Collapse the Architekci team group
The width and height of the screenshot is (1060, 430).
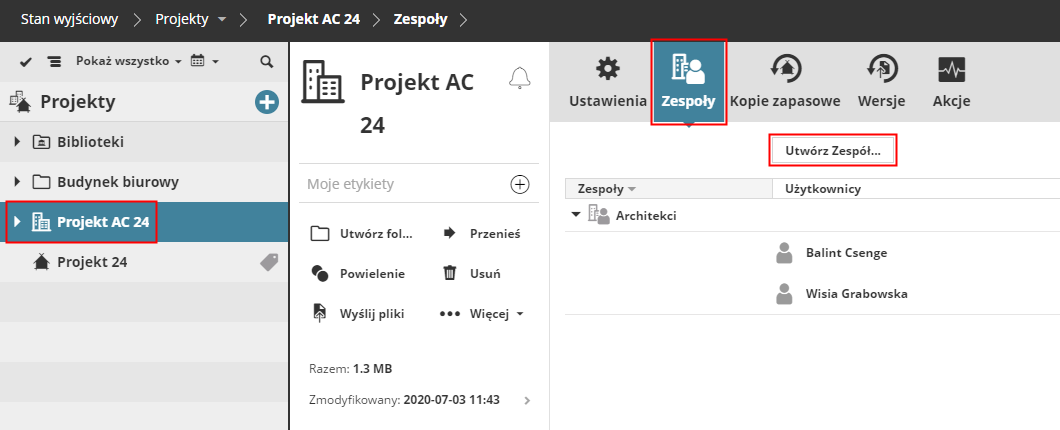pyautogui.click(x=575, y=214)
